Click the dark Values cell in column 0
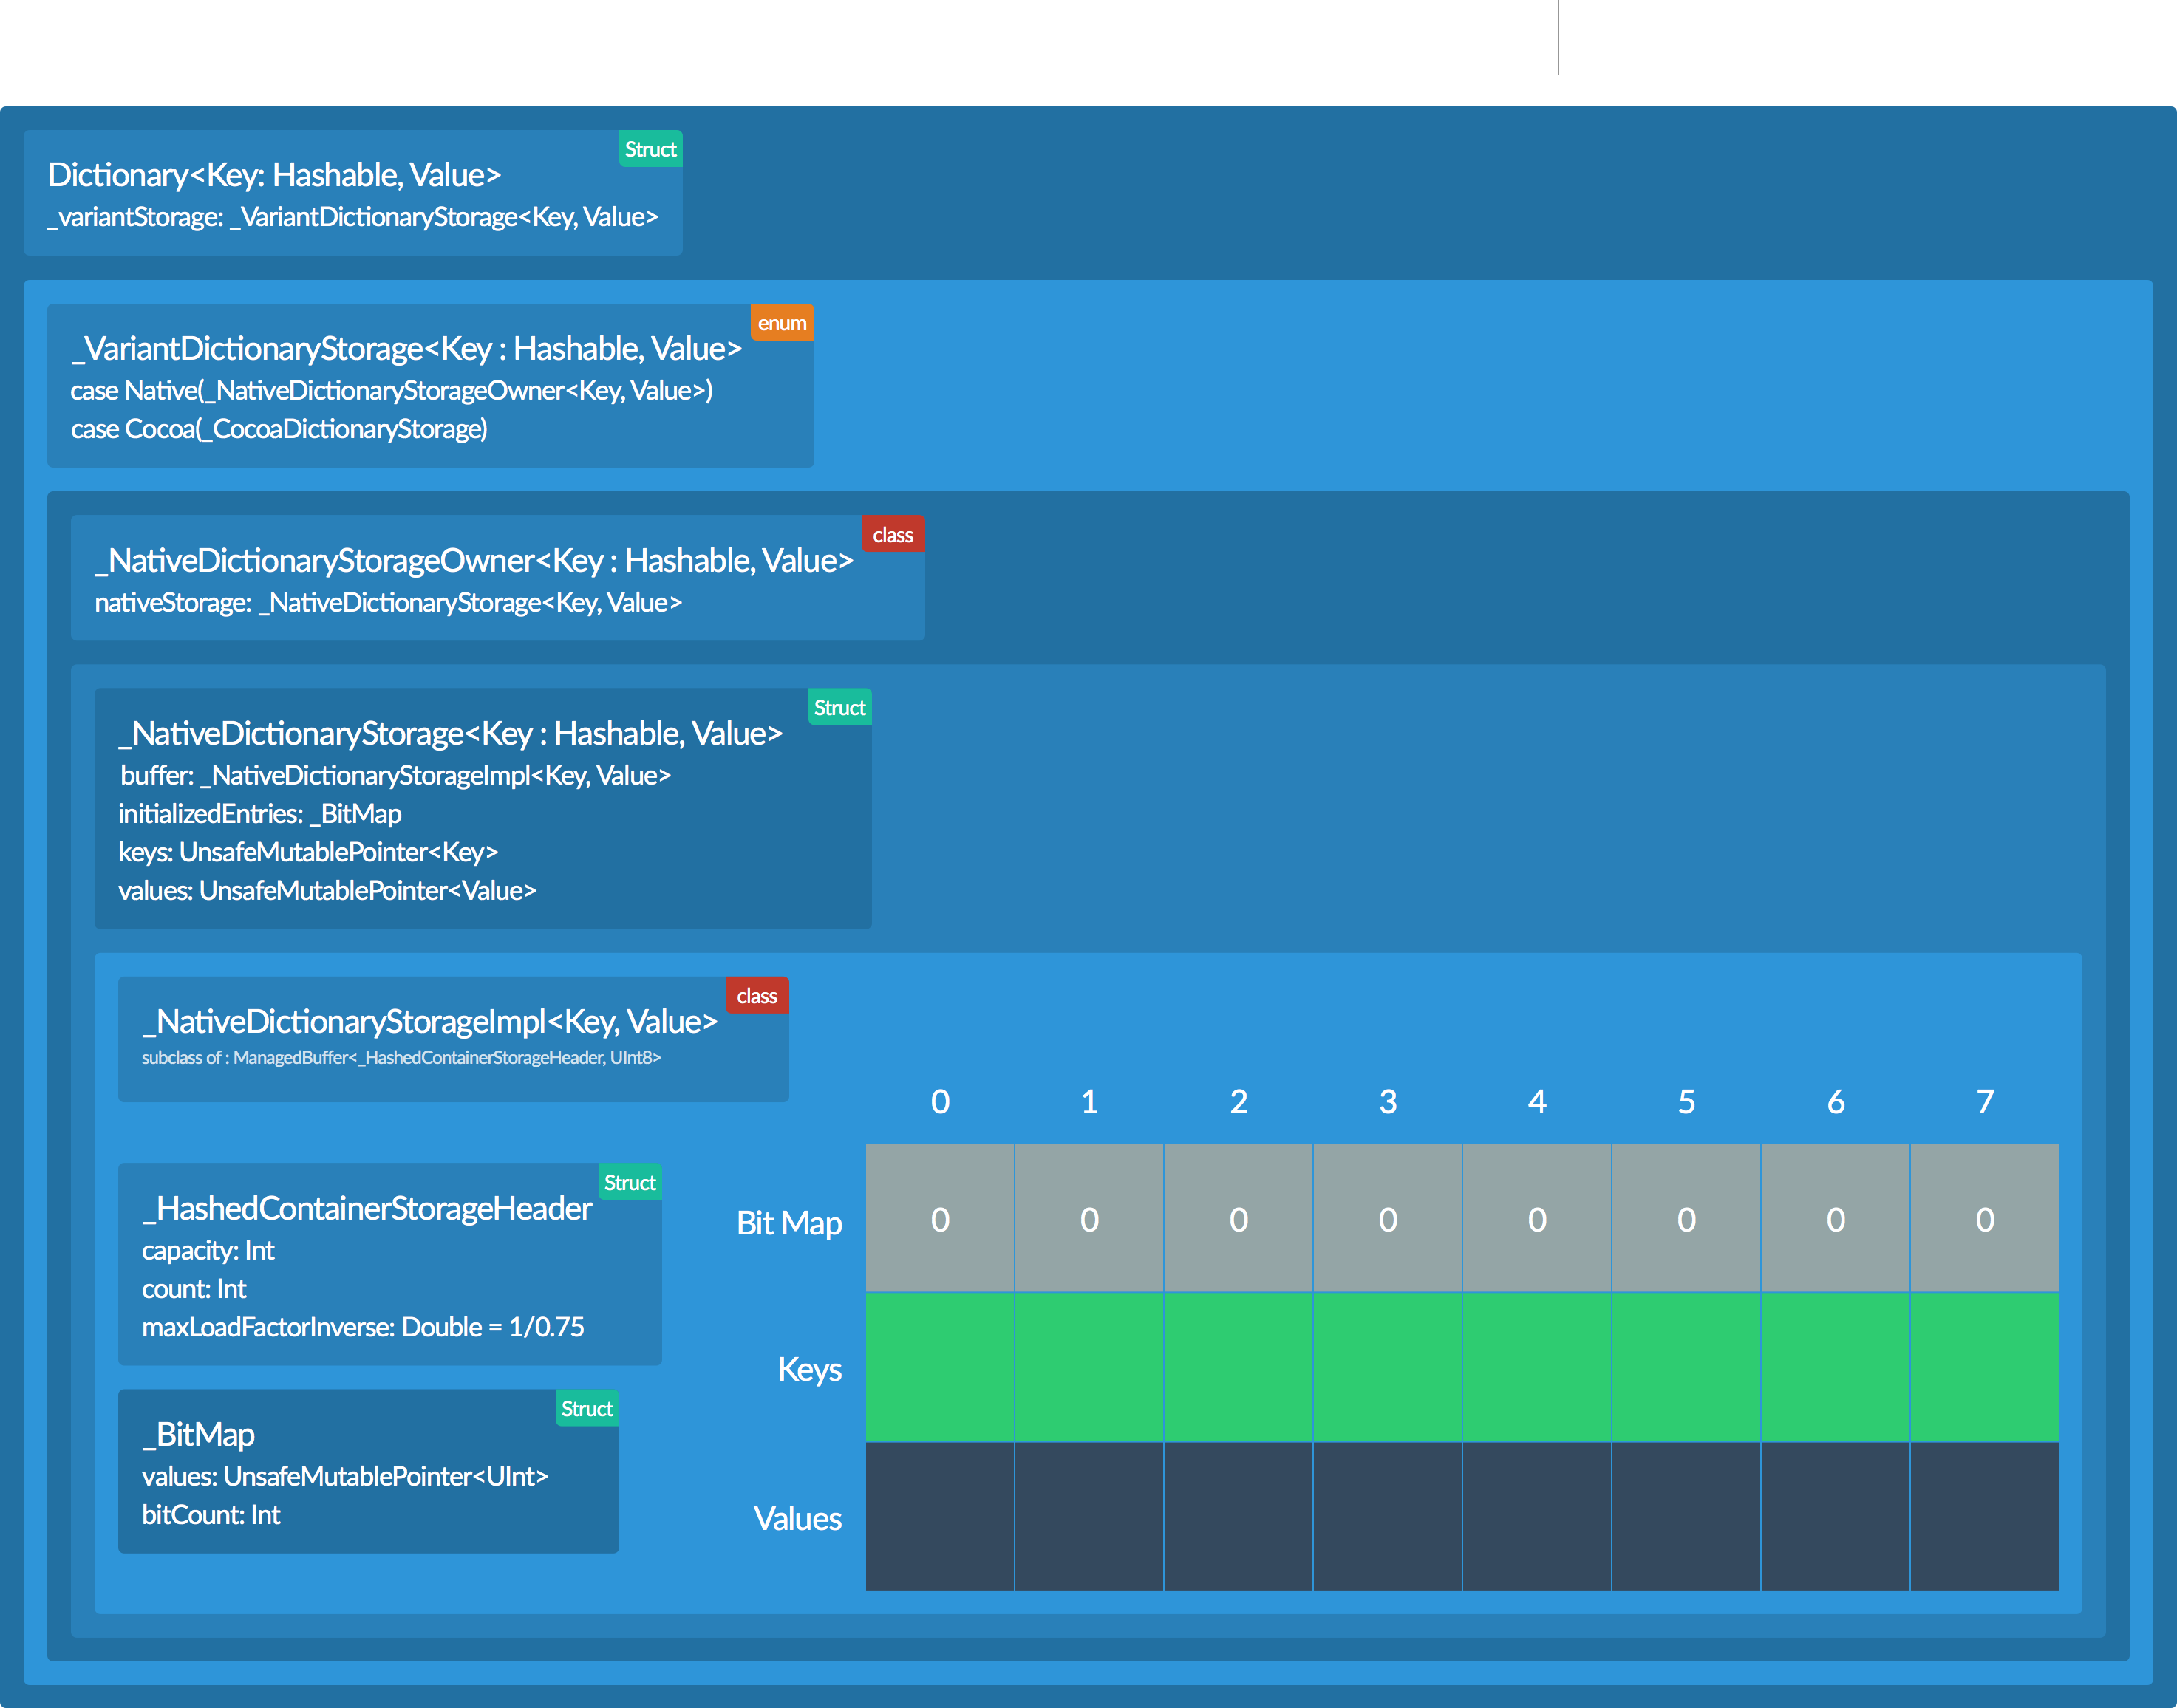 [x=940, y=1516]
